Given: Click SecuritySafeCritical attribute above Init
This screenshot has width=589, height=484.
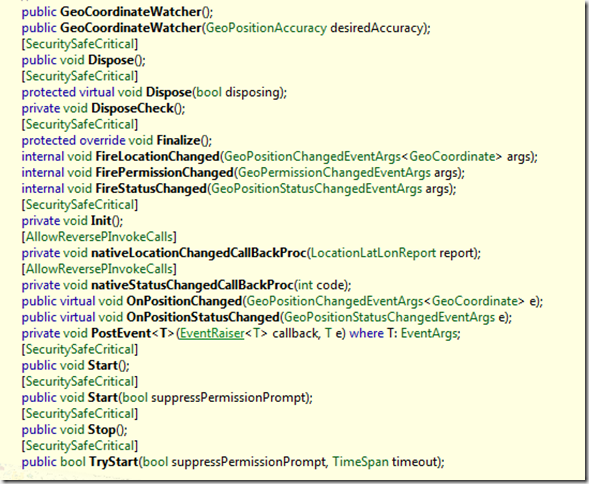Looking at the screenshot, I should coord(80,205).
